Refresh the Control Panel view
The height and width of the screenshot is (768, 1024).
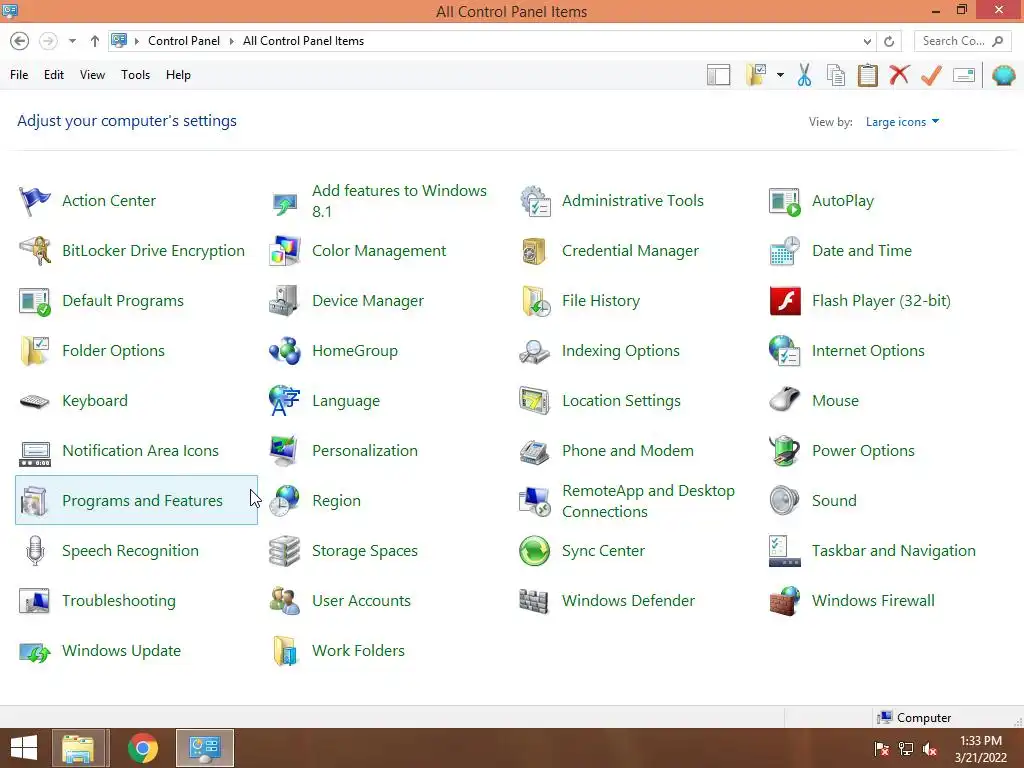[x=889, y=41]
